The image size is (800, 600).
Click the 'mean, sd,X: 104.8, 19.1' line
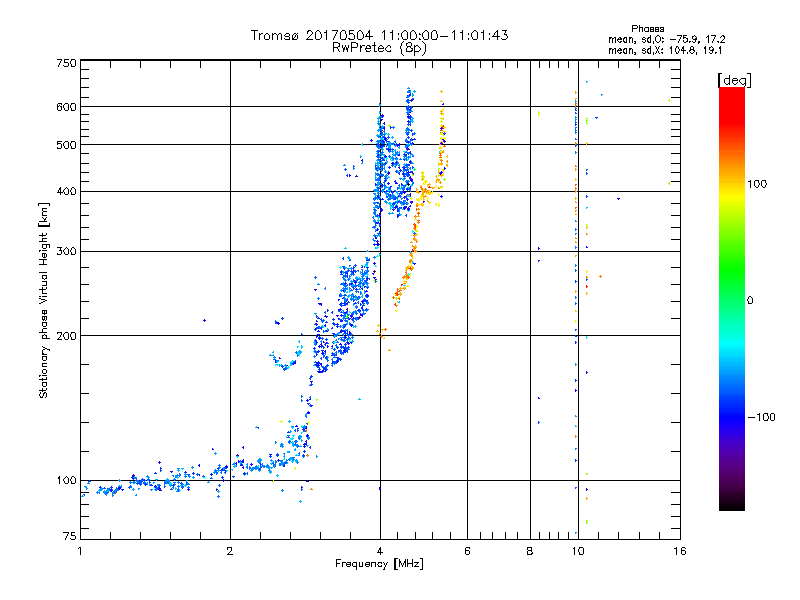tap(665, 51)
